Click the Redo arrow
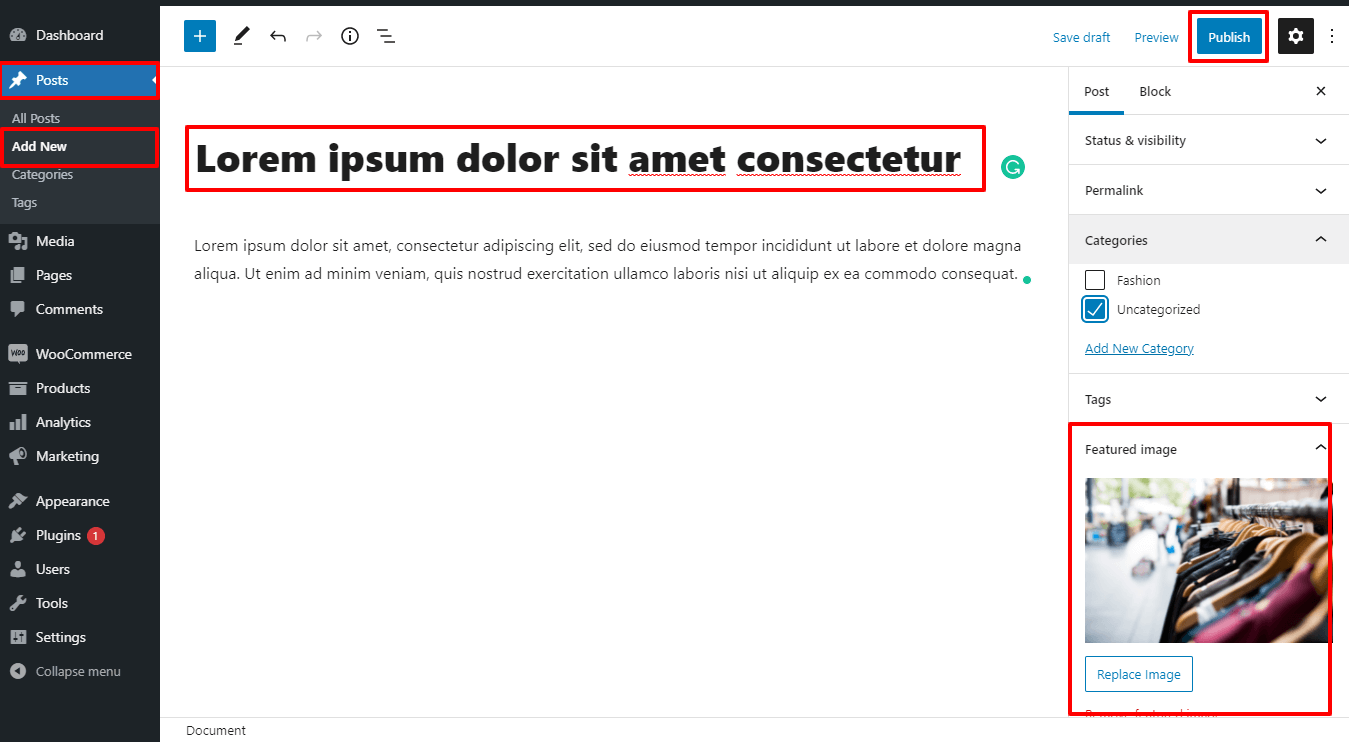 (x=313, y=35)
